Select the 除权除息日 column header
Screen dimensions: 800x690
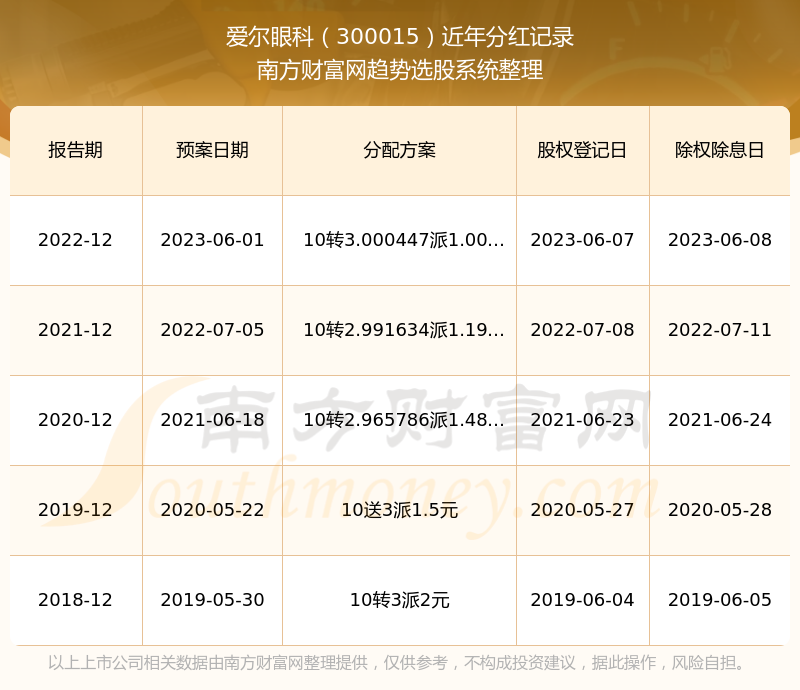pos(720,150)
